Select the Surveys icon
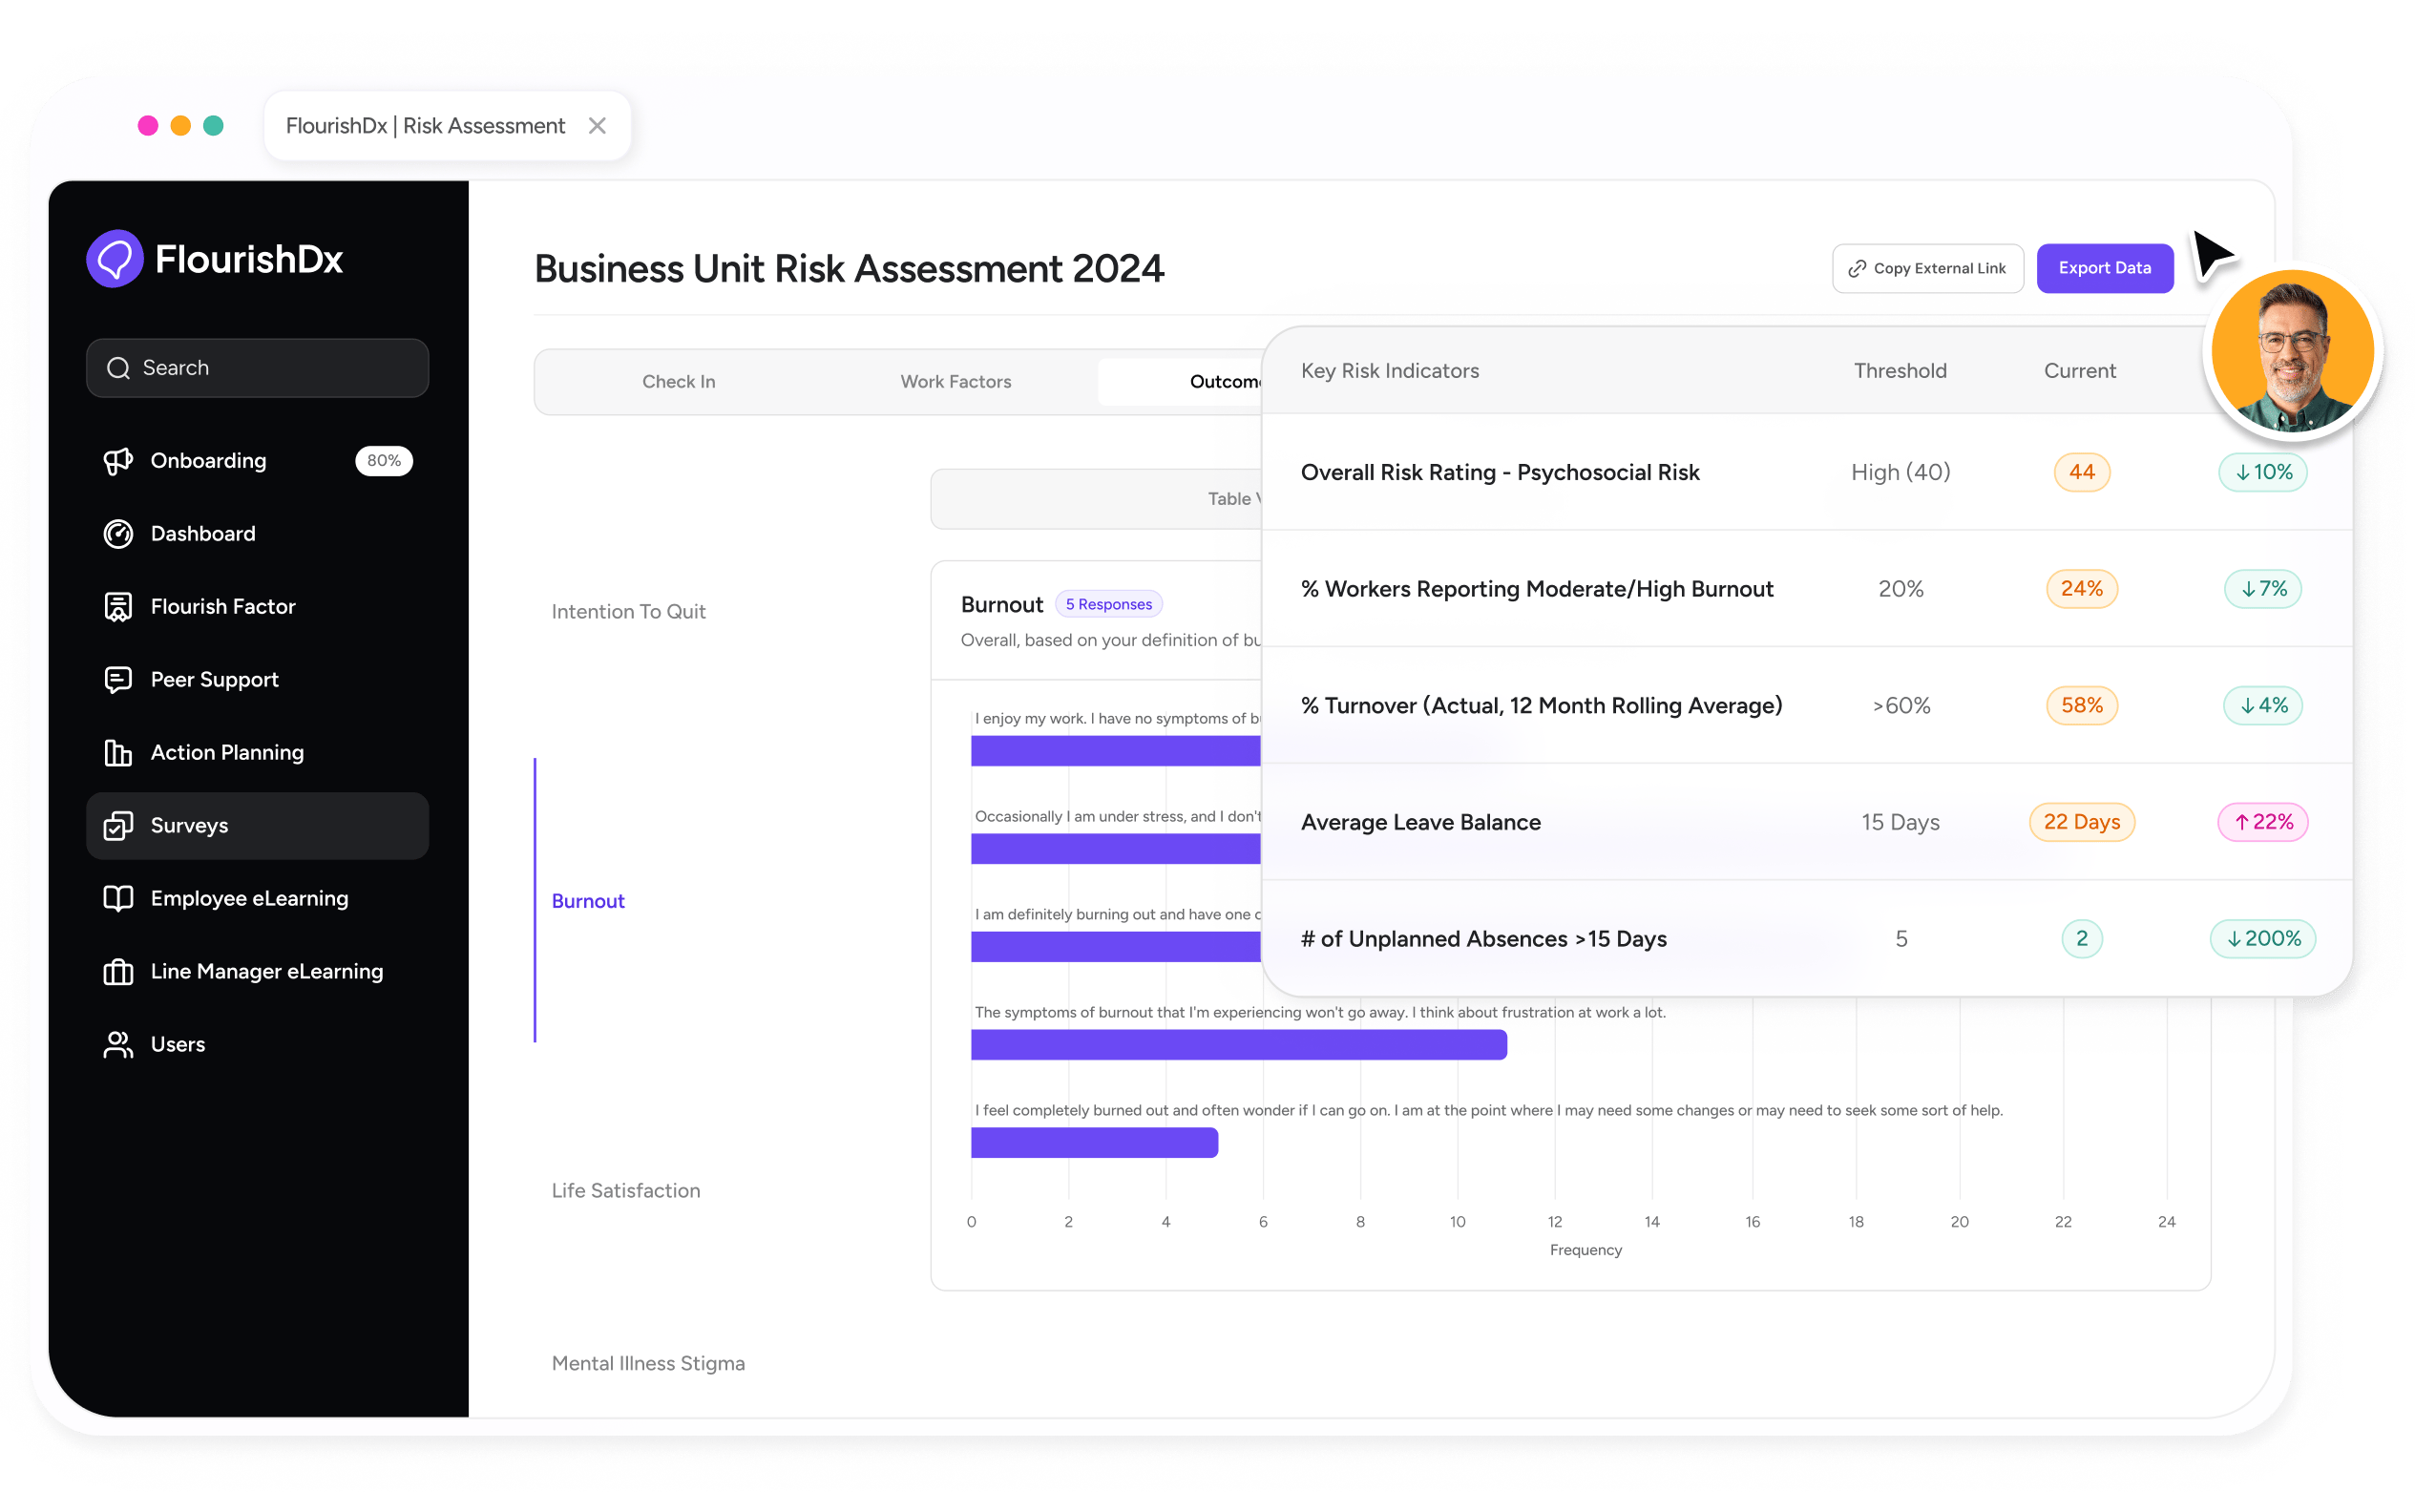Screen dimensions: 2415x1512 119,825
